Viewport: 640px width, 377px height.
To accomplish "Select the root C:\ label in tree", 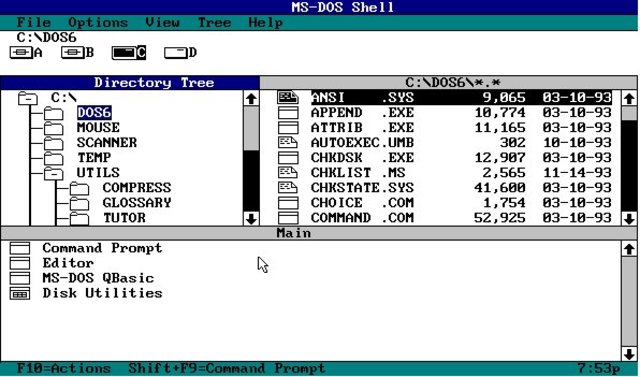I will (x=64, y=98).
